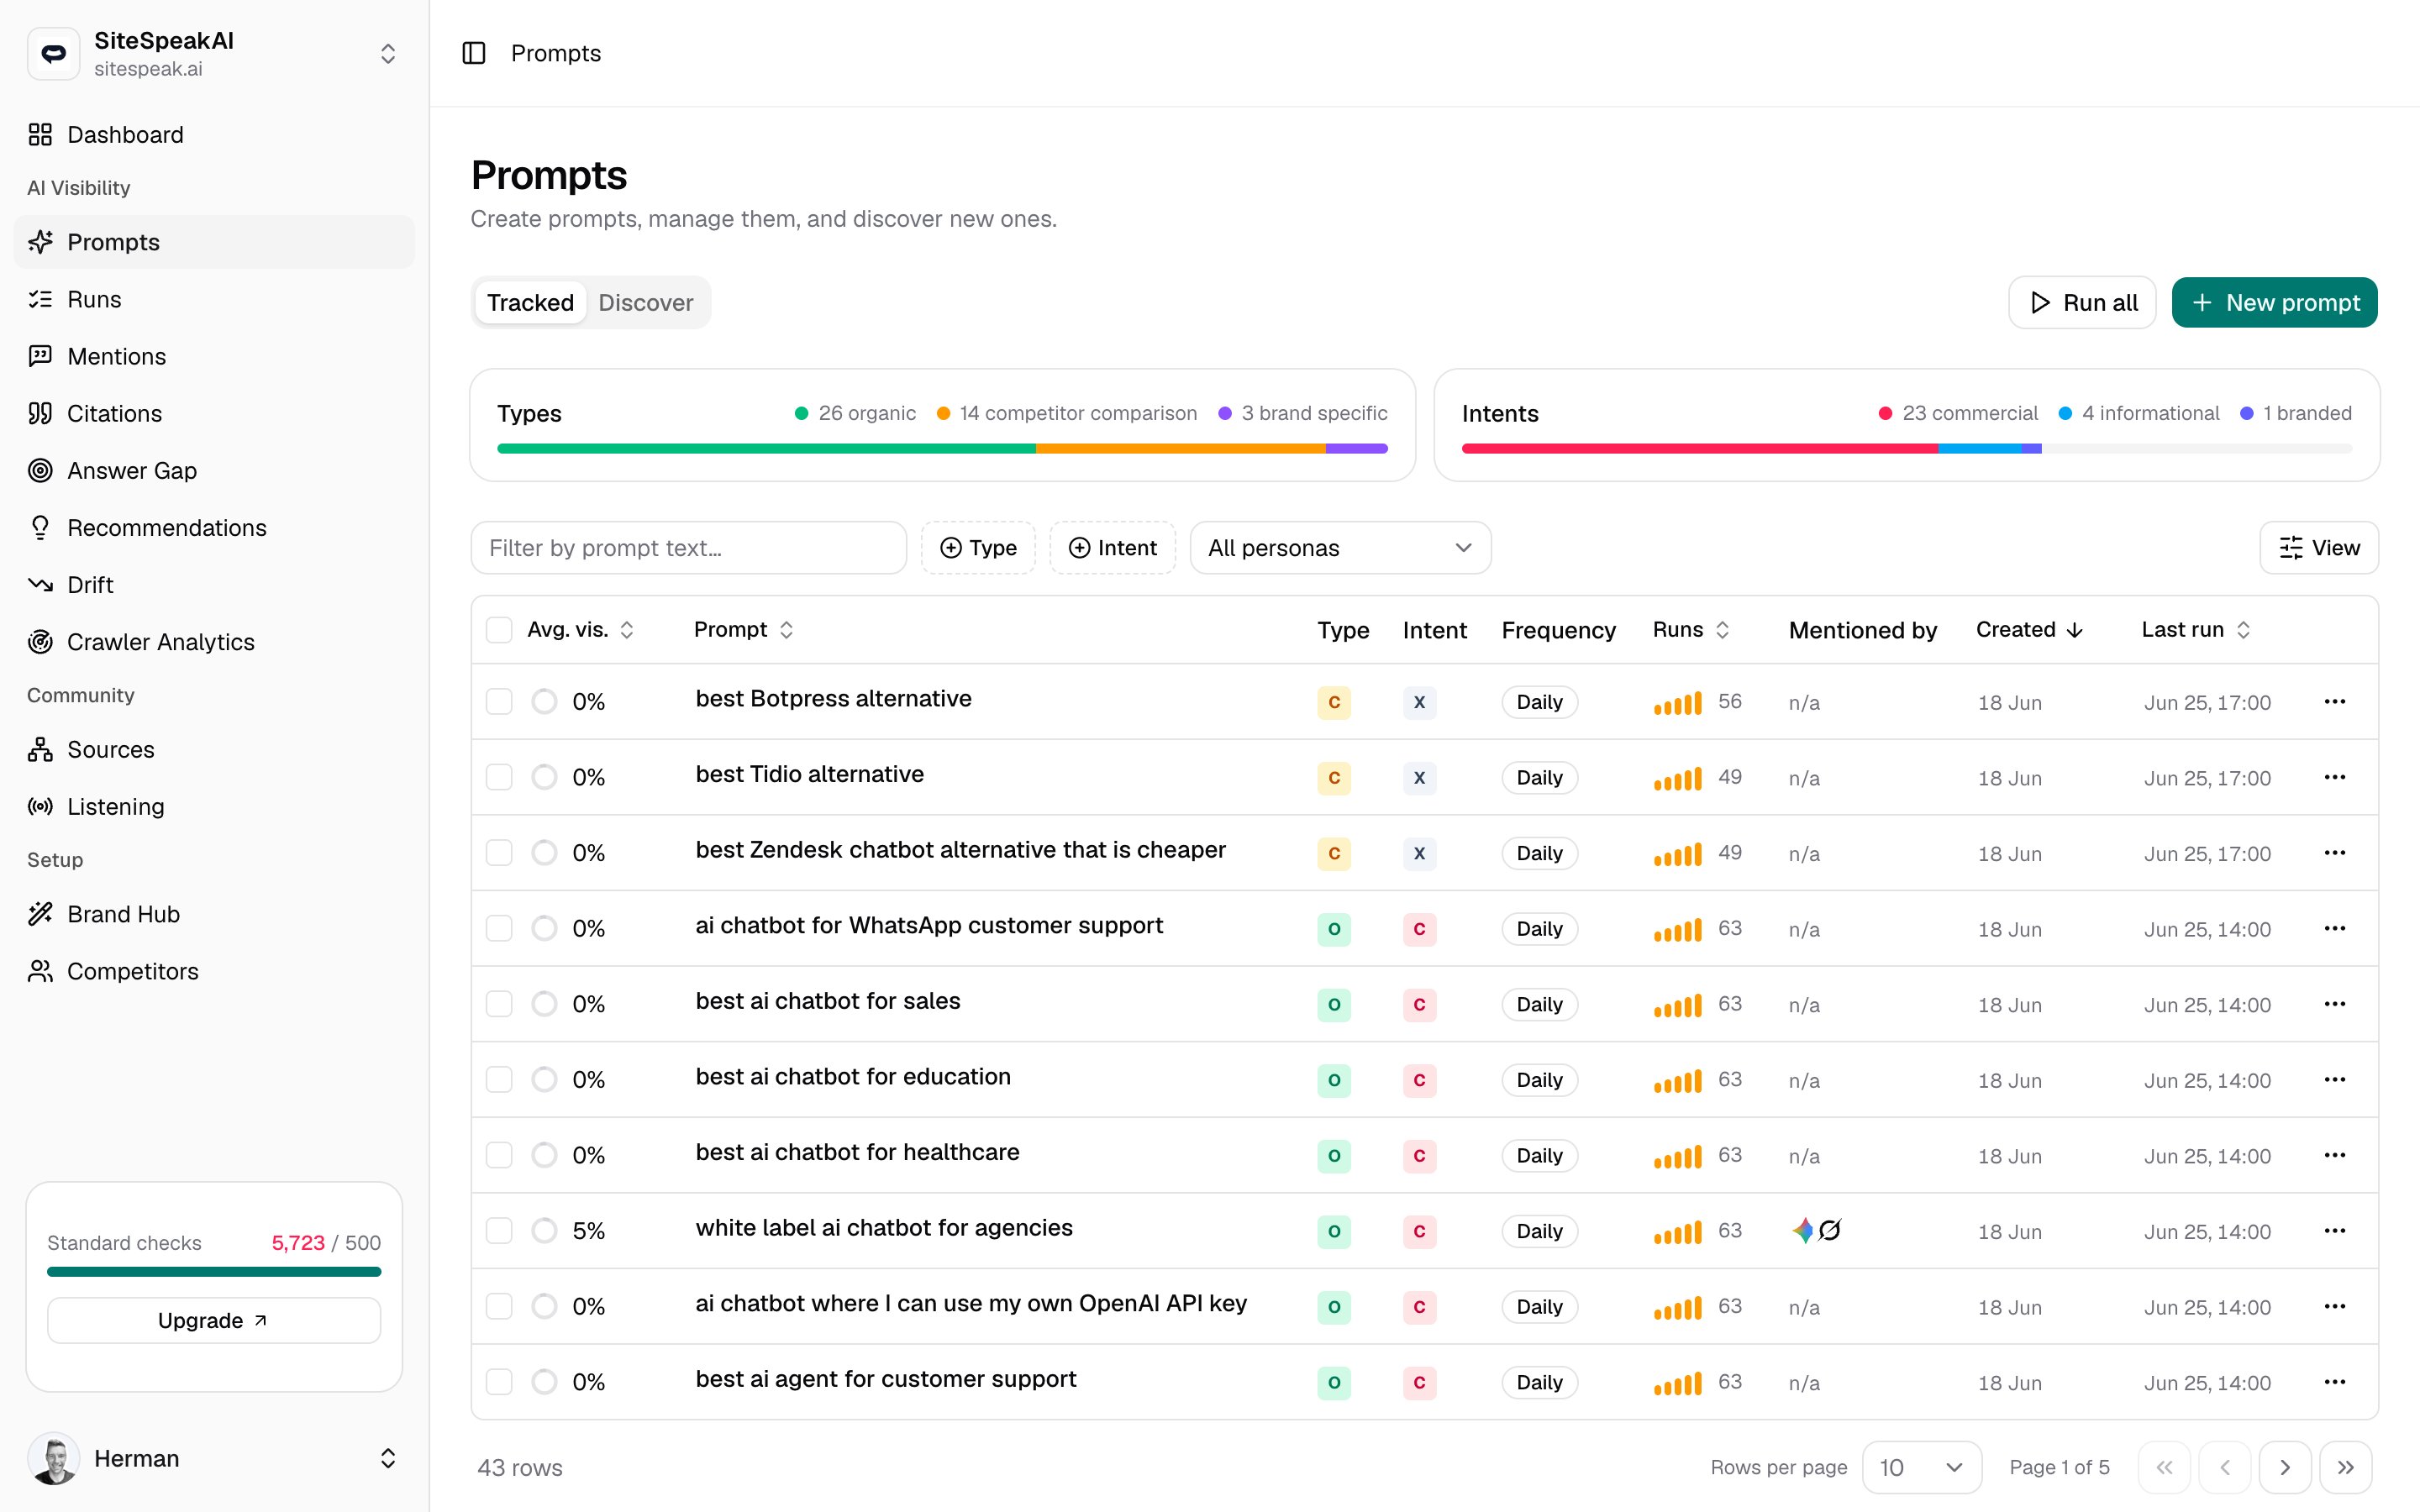Check the Zendesk chatbot alternative row
The image size is (2420, 1512).
[499, 853]
